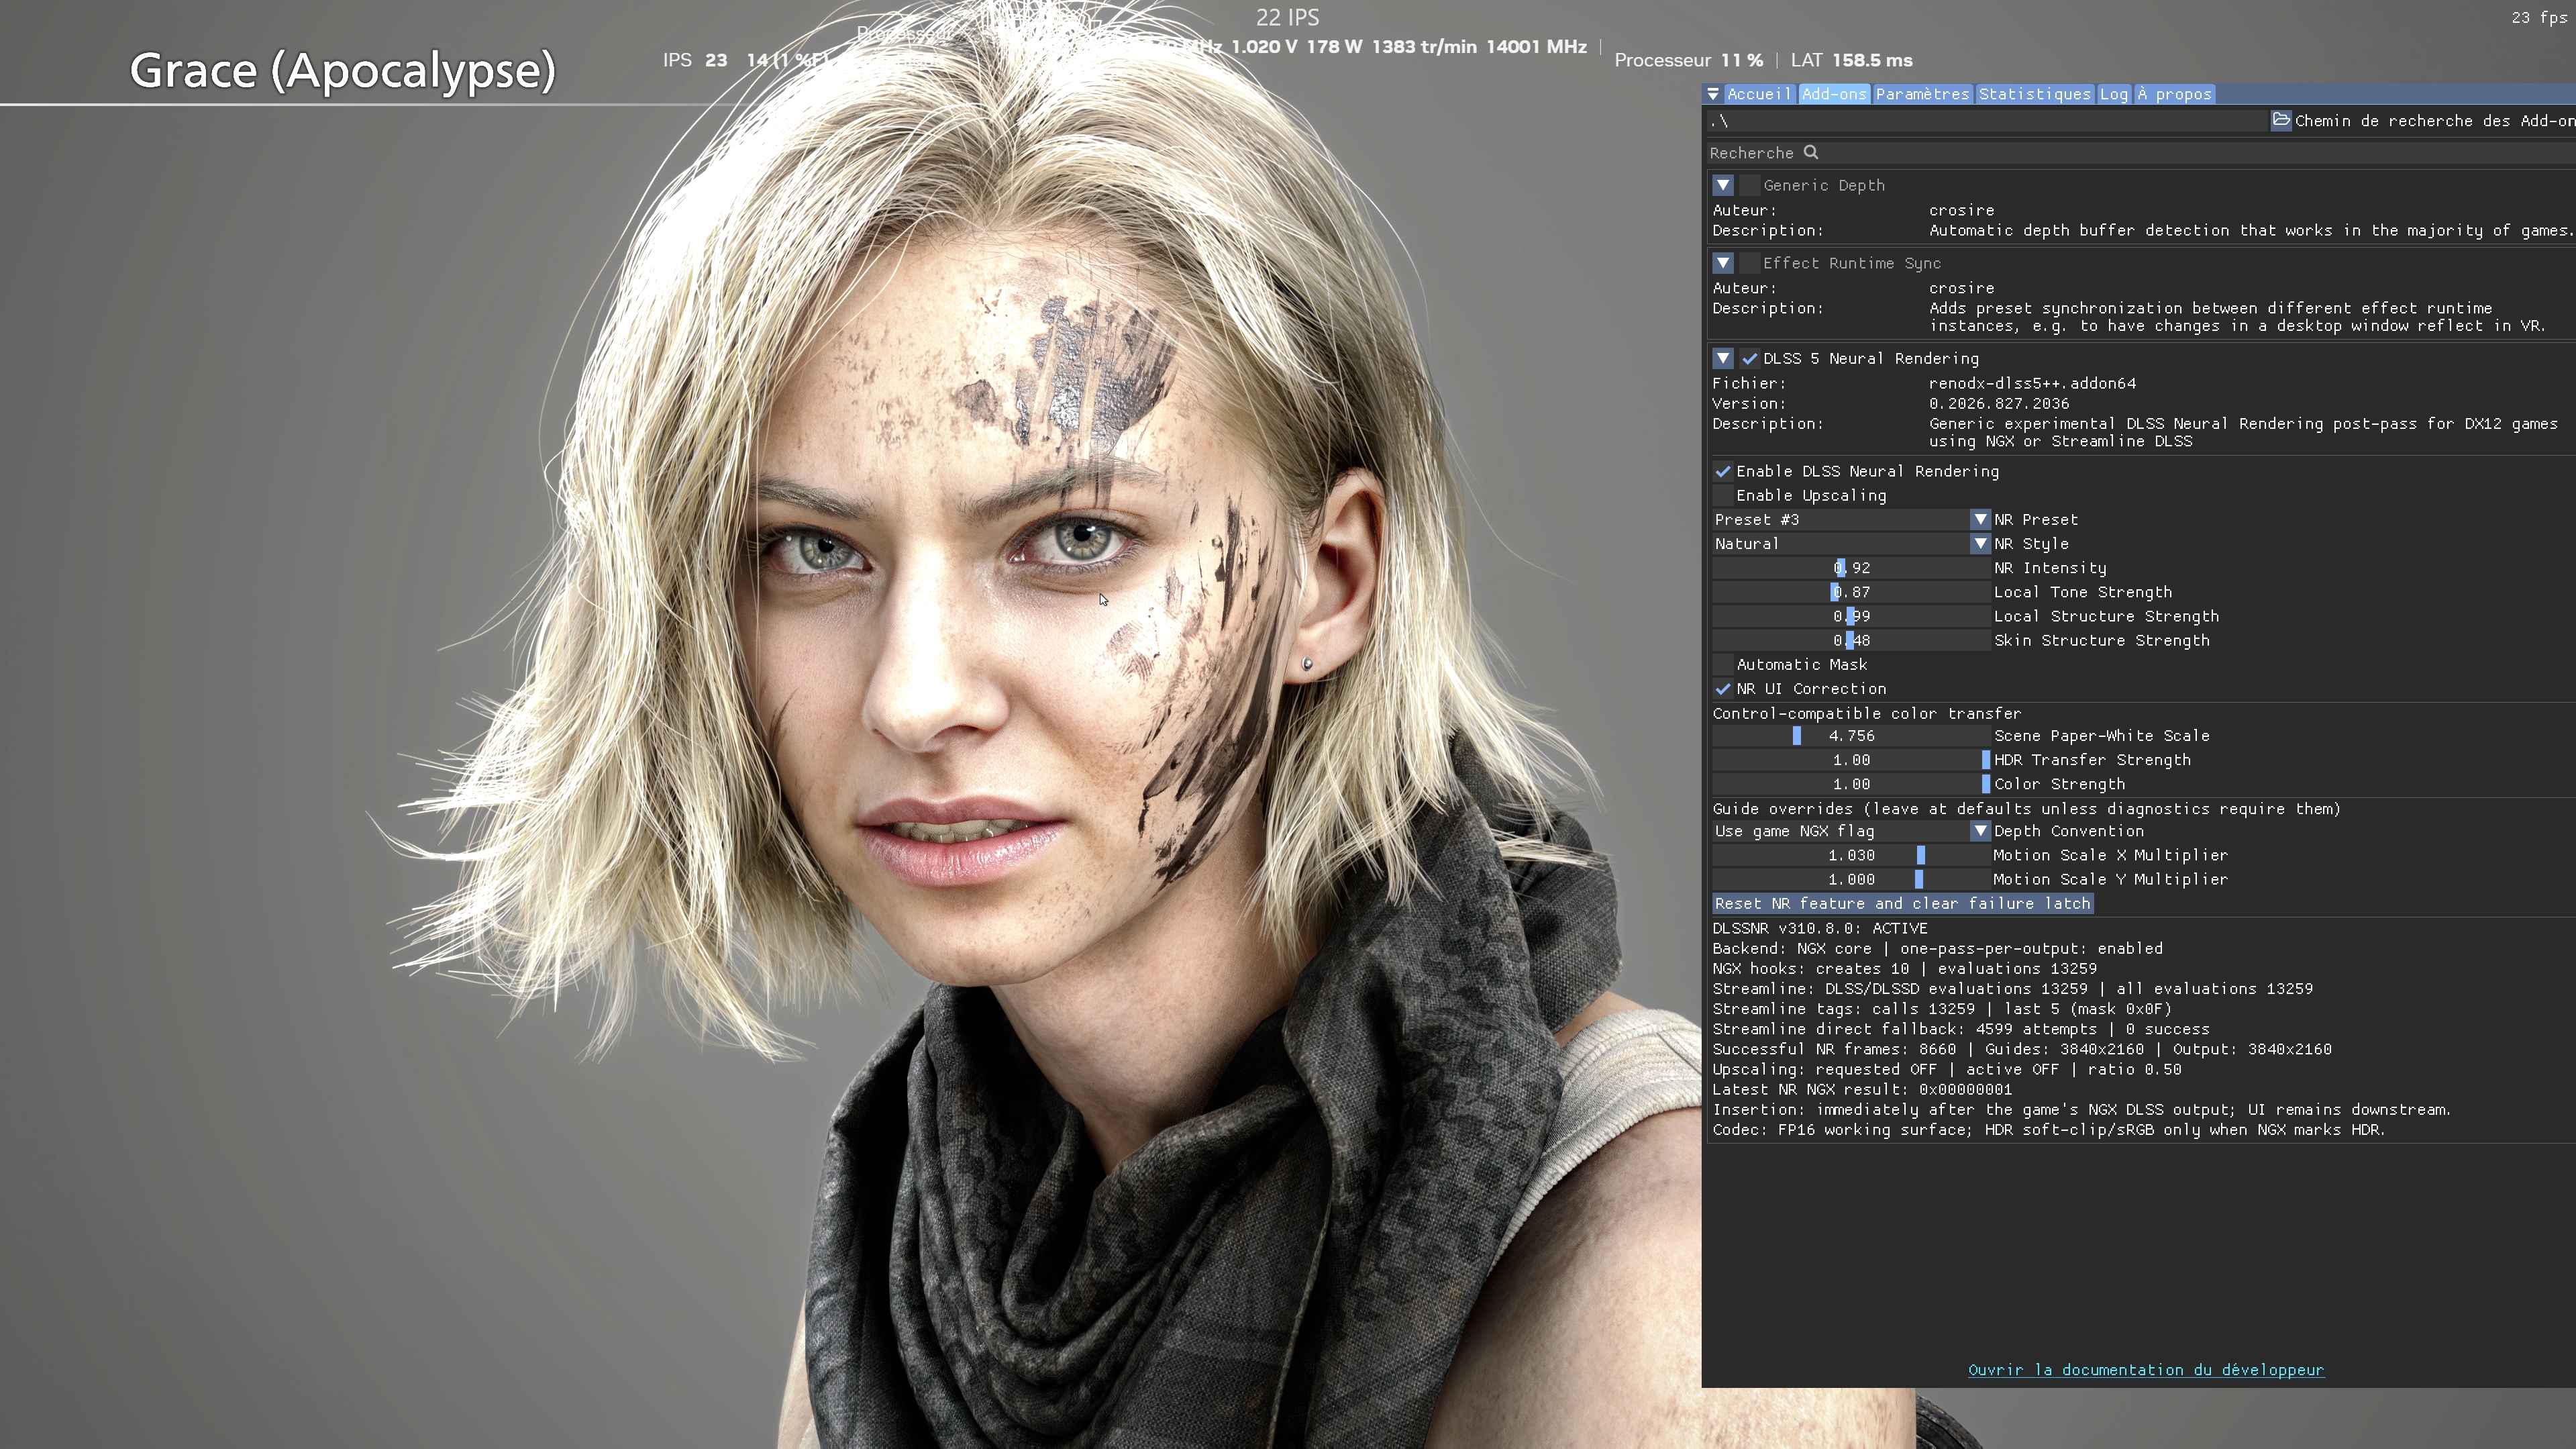
Task: Toggle the Effect Runtime Sync add-on checkbox
Action: (1749, 263)
